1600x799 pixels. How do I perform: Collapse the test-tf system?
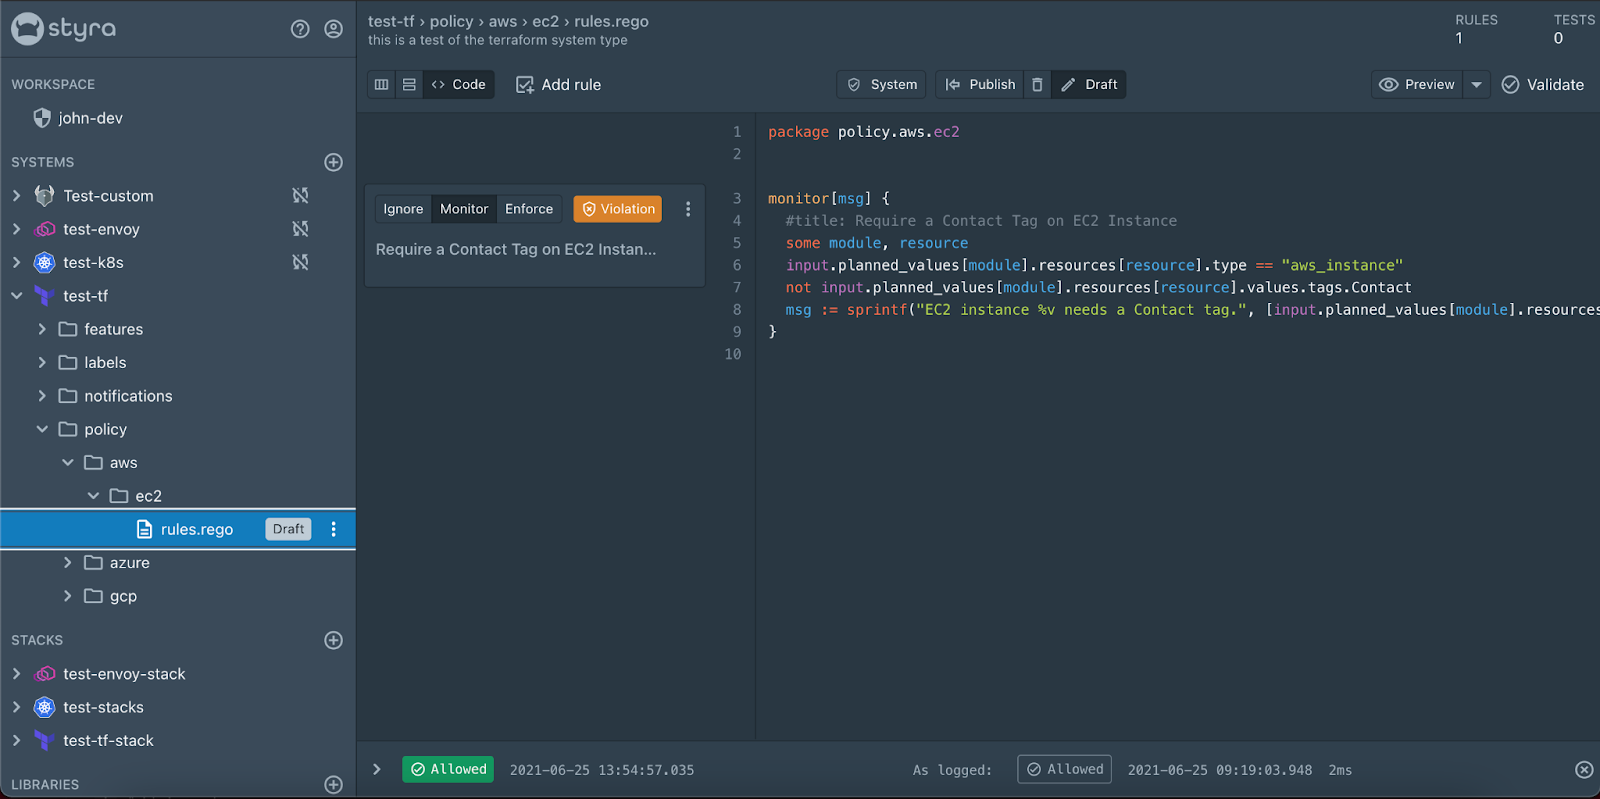[16, 296]
